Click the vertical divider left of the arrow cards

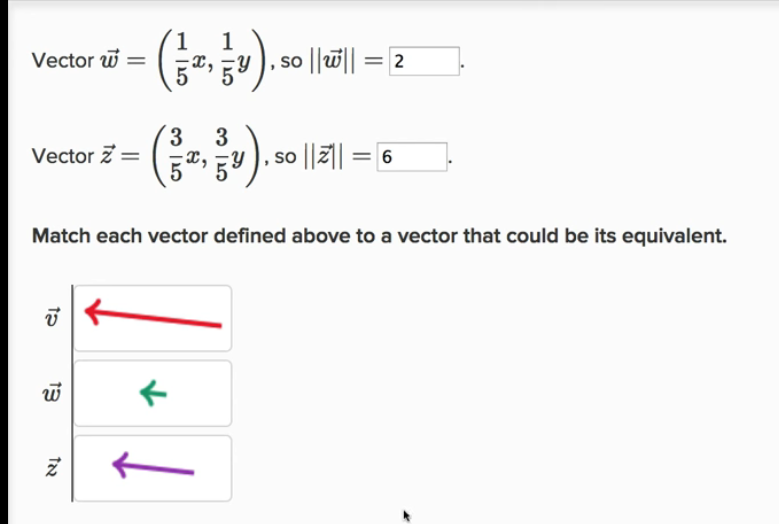click(71, 392)
